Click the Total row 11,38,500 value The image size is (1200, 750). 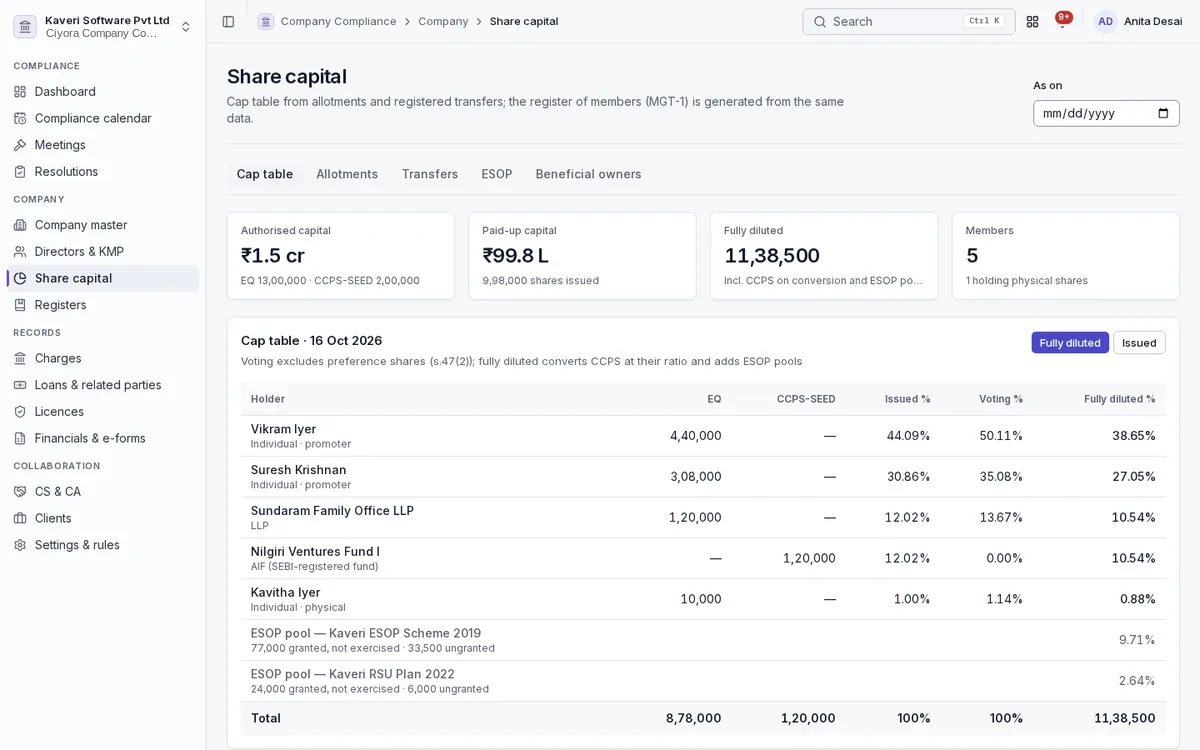[x=1125, y=718]
